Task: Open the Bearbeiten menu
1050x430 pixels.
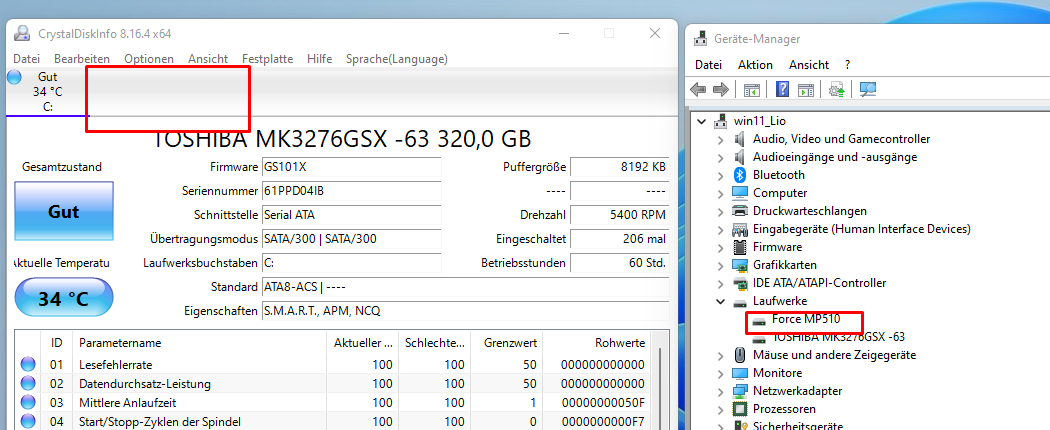Action: (x=82, y=59)
